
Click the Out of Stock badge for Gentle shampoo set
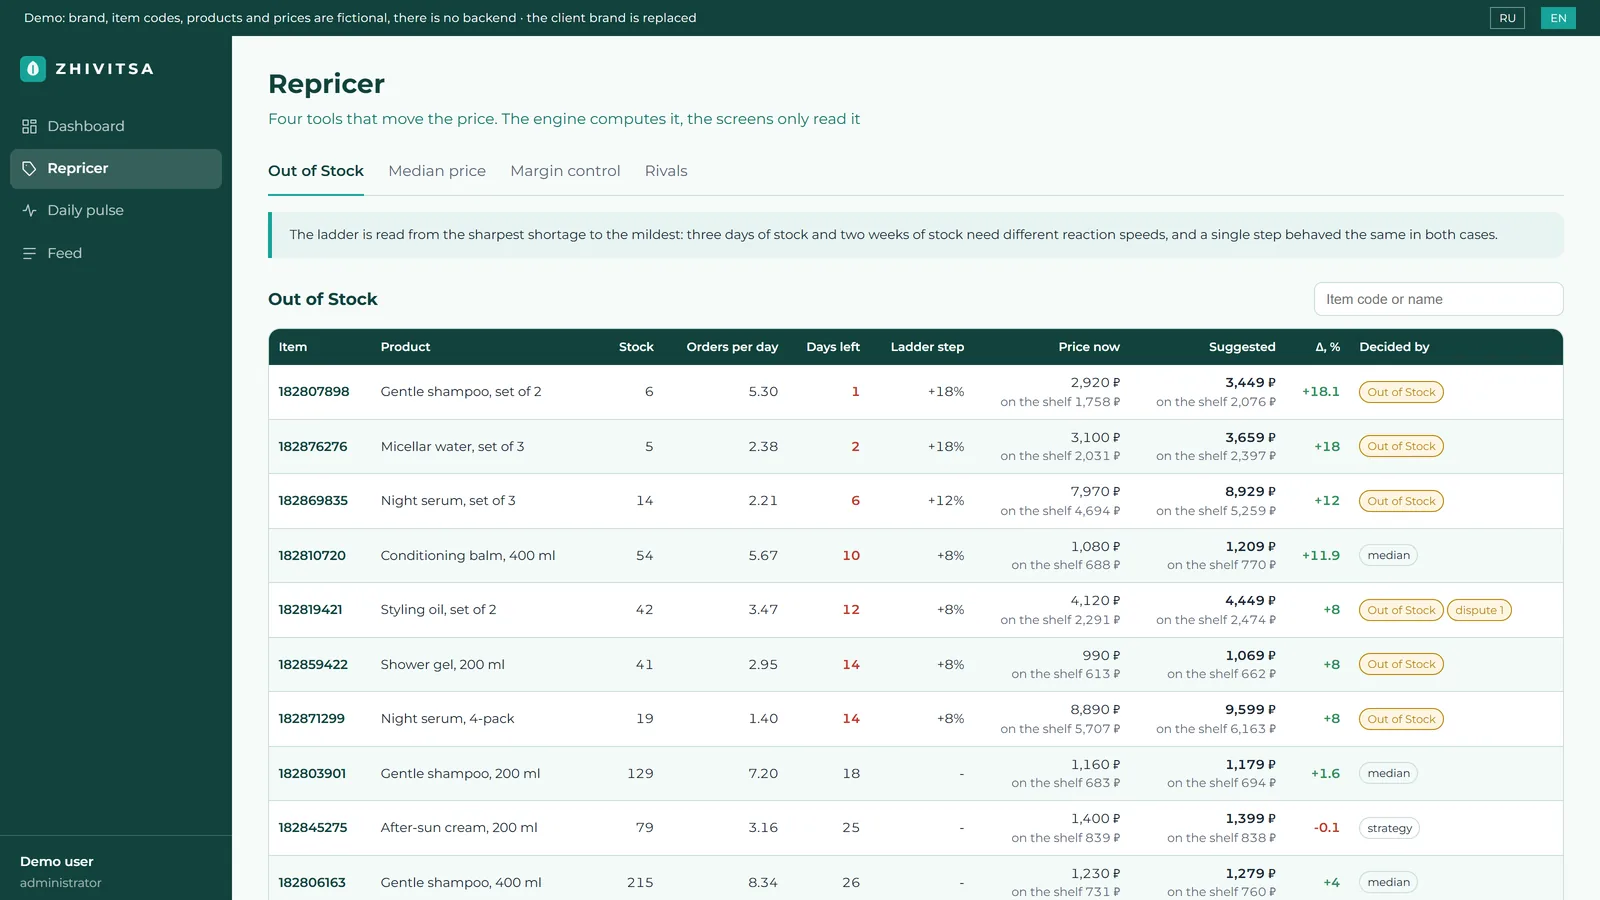[1401, 392]
